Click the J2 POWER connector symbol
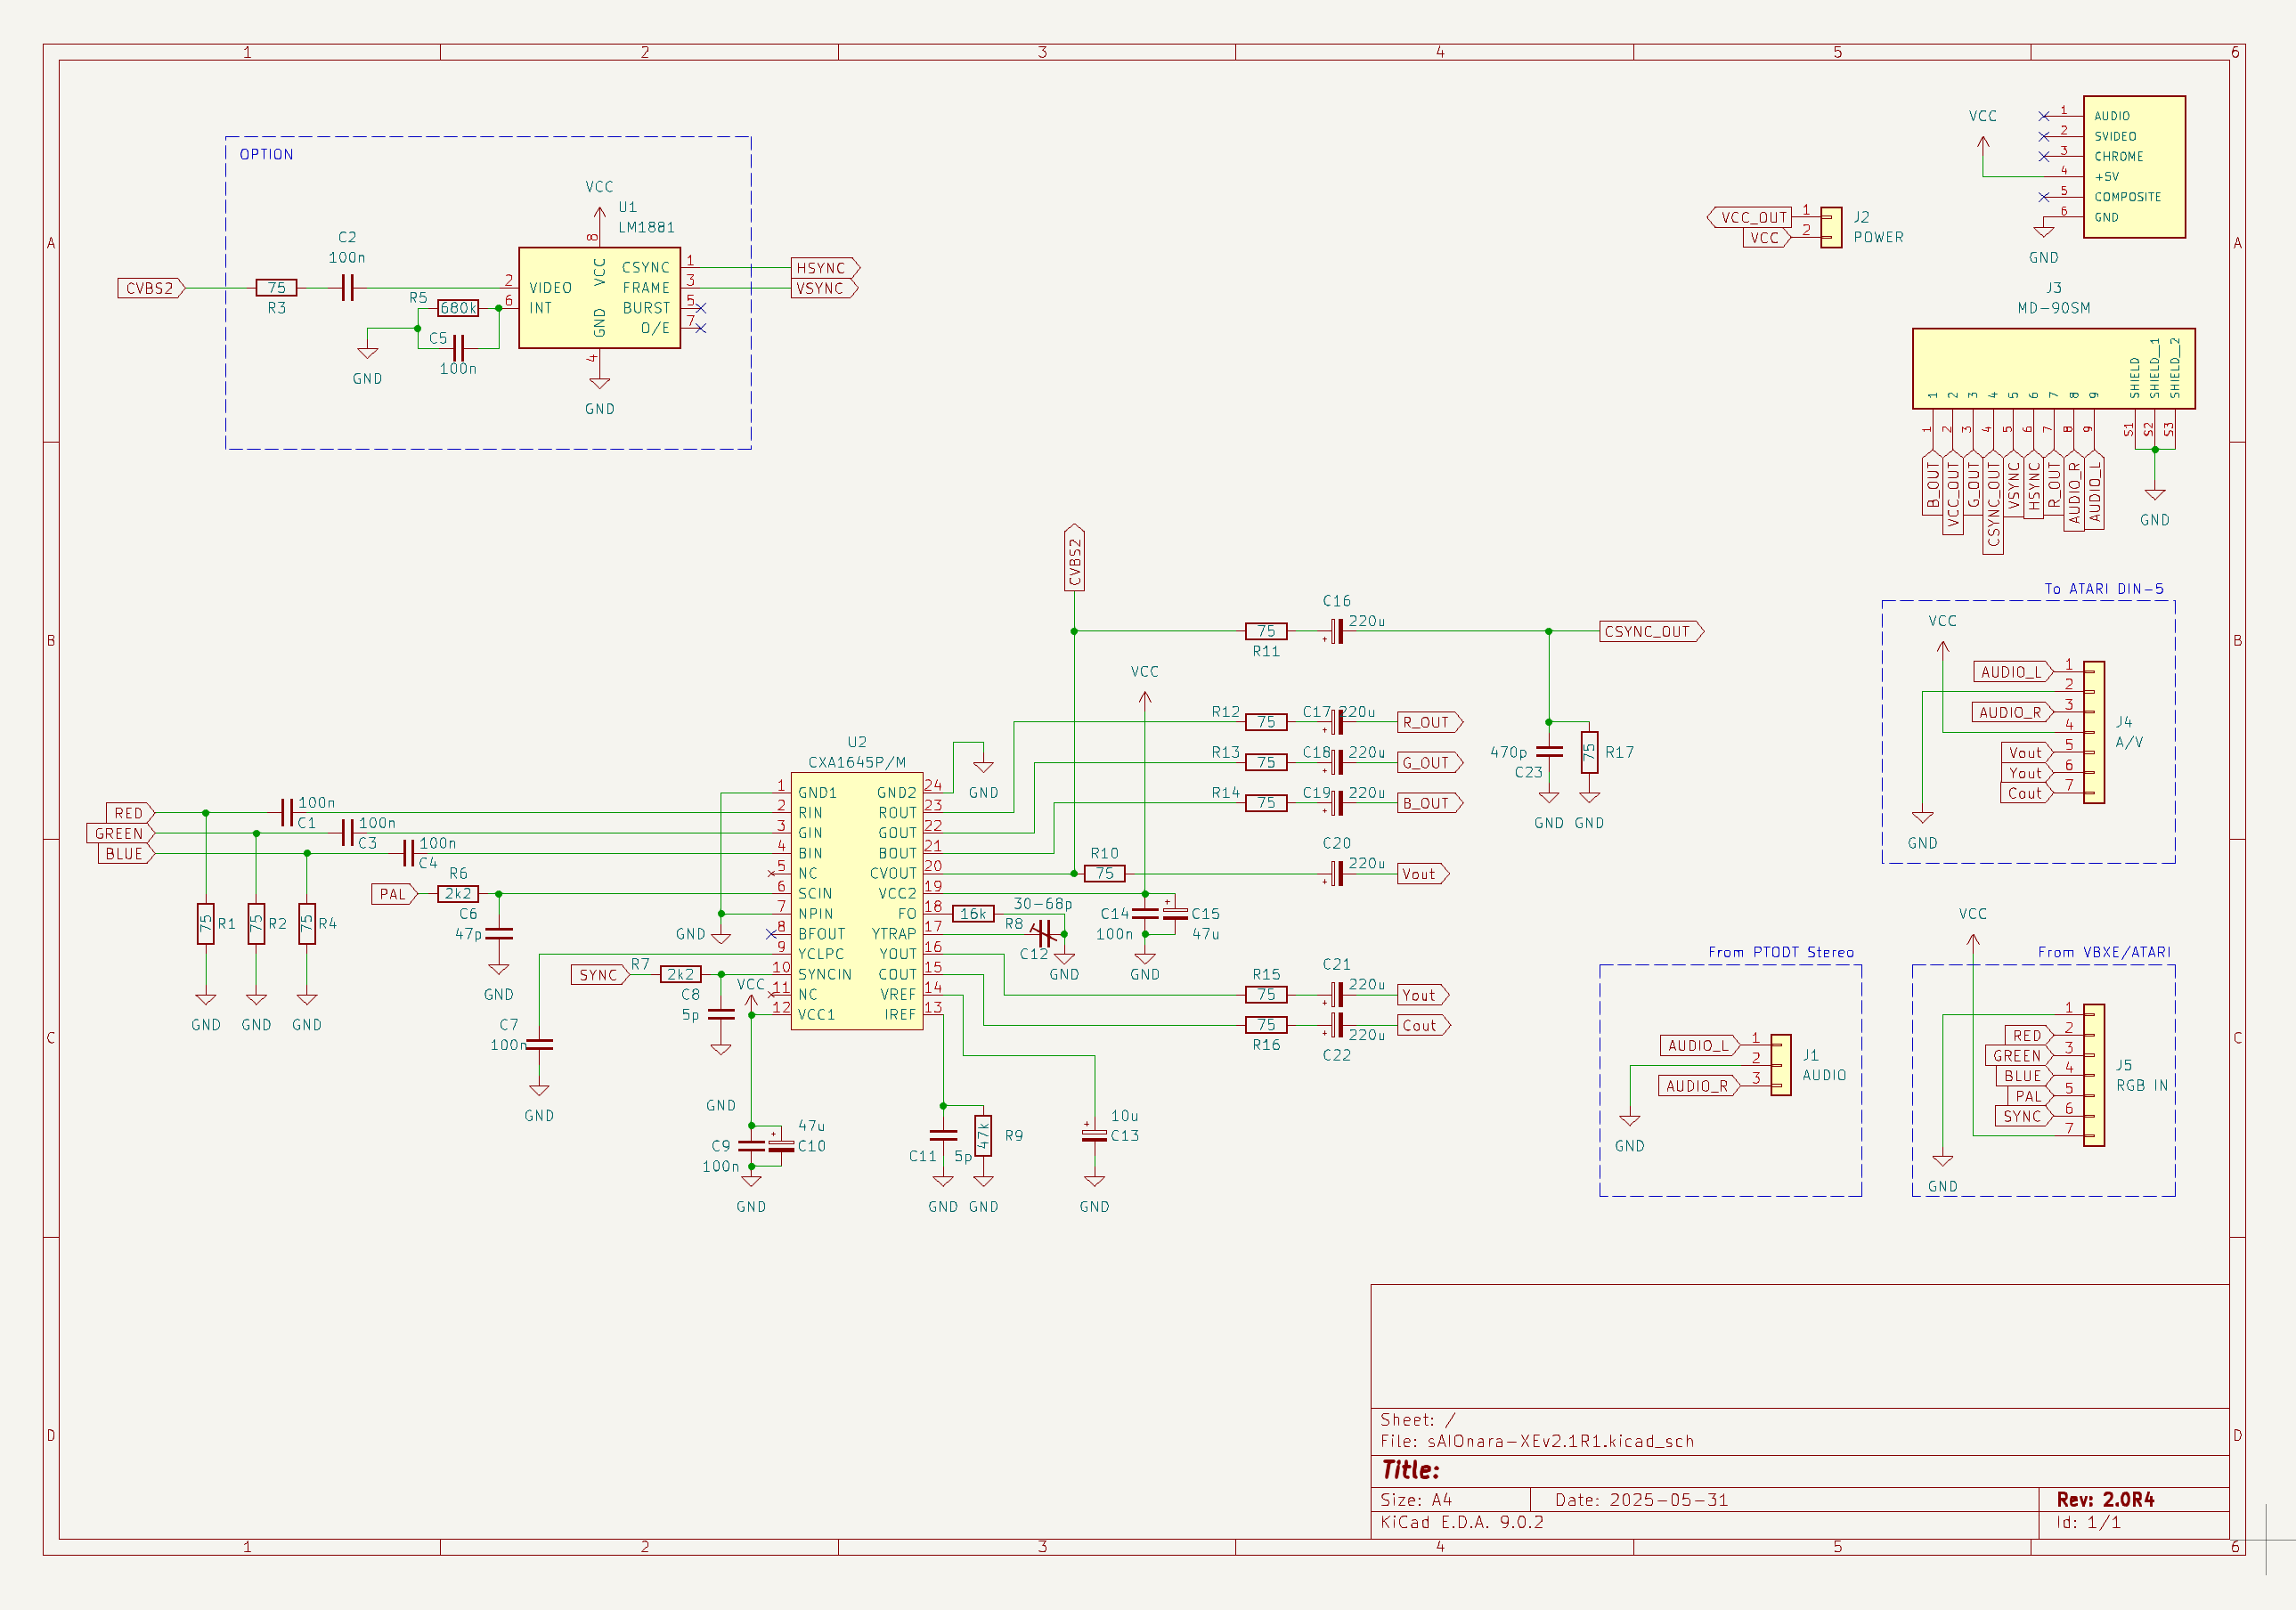The image size is (2296, 1610). pos(1830,228)
